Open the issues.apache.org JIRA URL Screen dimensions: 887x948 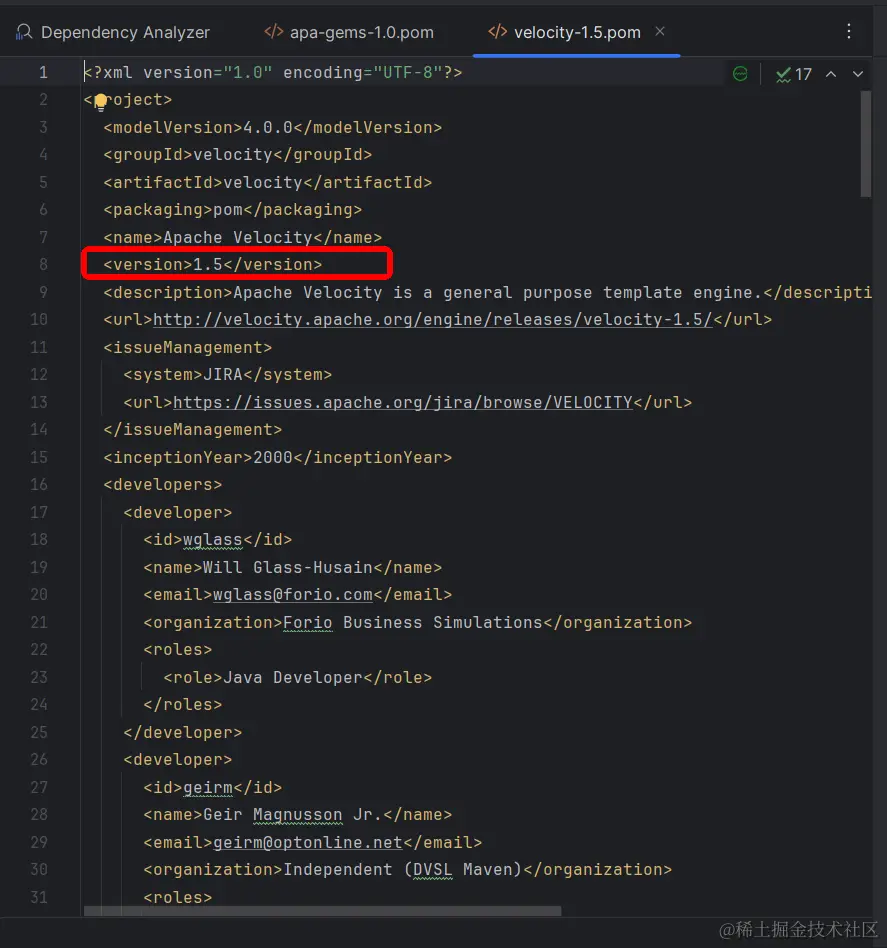click(403, 402)
